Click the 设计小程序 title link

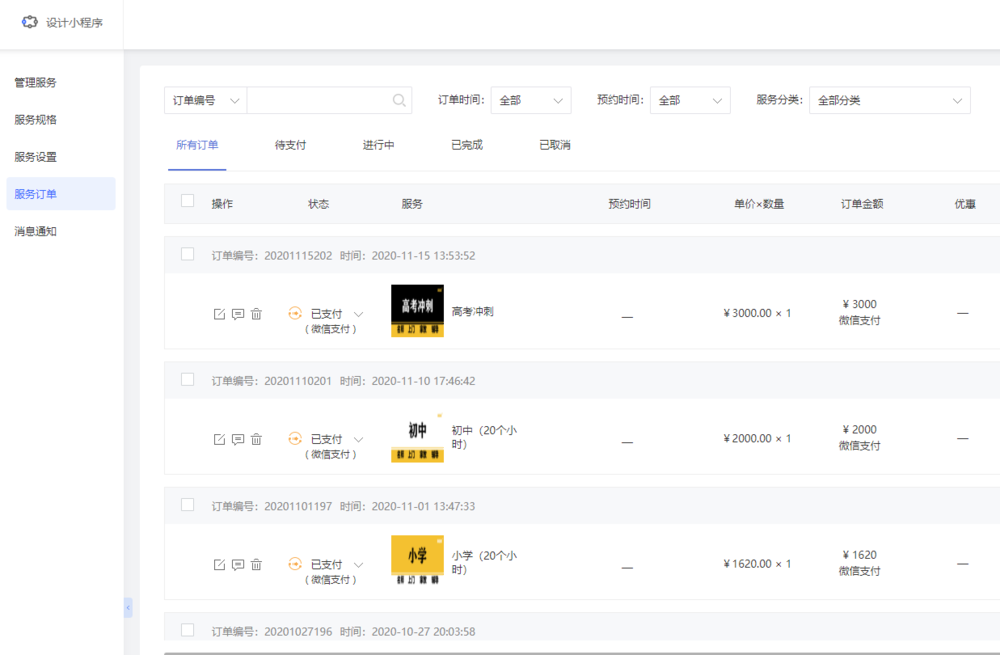point(74,23)
